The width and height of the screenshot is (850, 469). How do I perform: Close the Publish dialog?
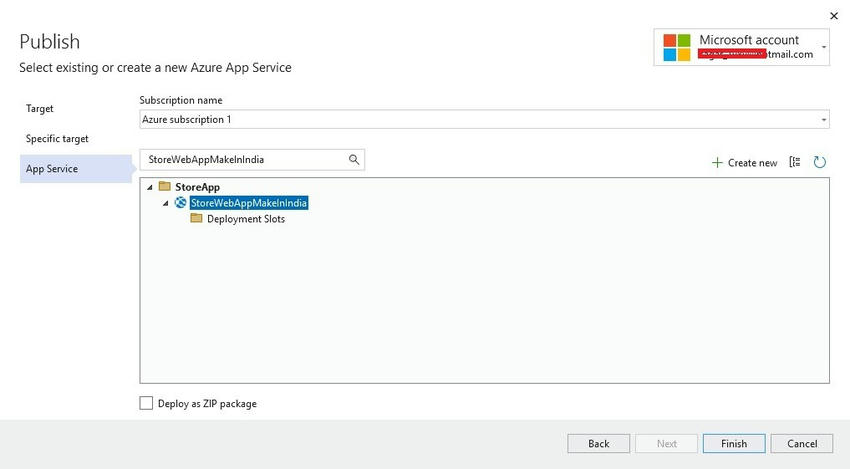coord(834,16)
